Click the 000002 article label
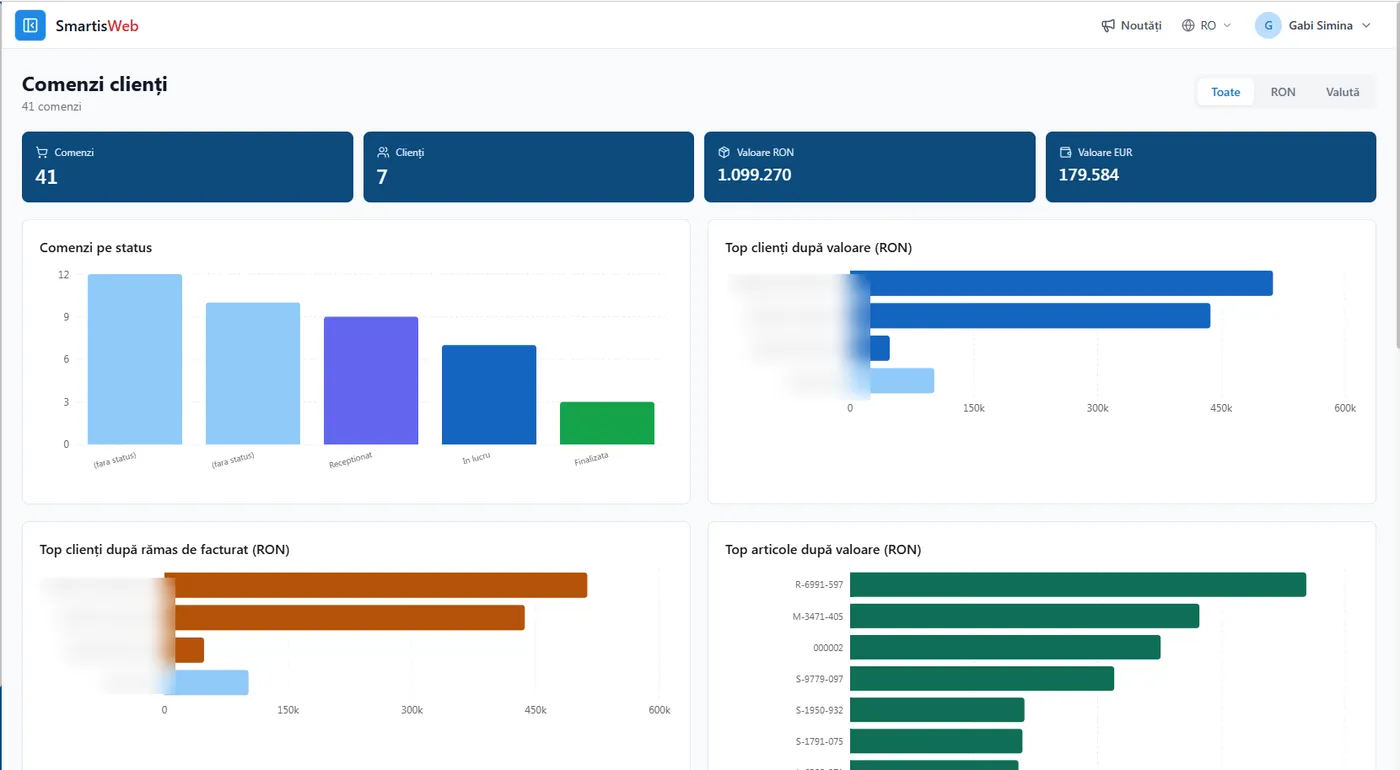The image size is (1400, 770). click(x=828, y=648)
